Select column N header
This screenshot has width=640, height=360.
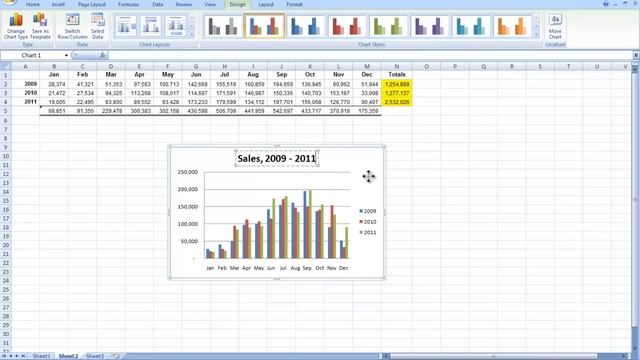tap(397, 66)
